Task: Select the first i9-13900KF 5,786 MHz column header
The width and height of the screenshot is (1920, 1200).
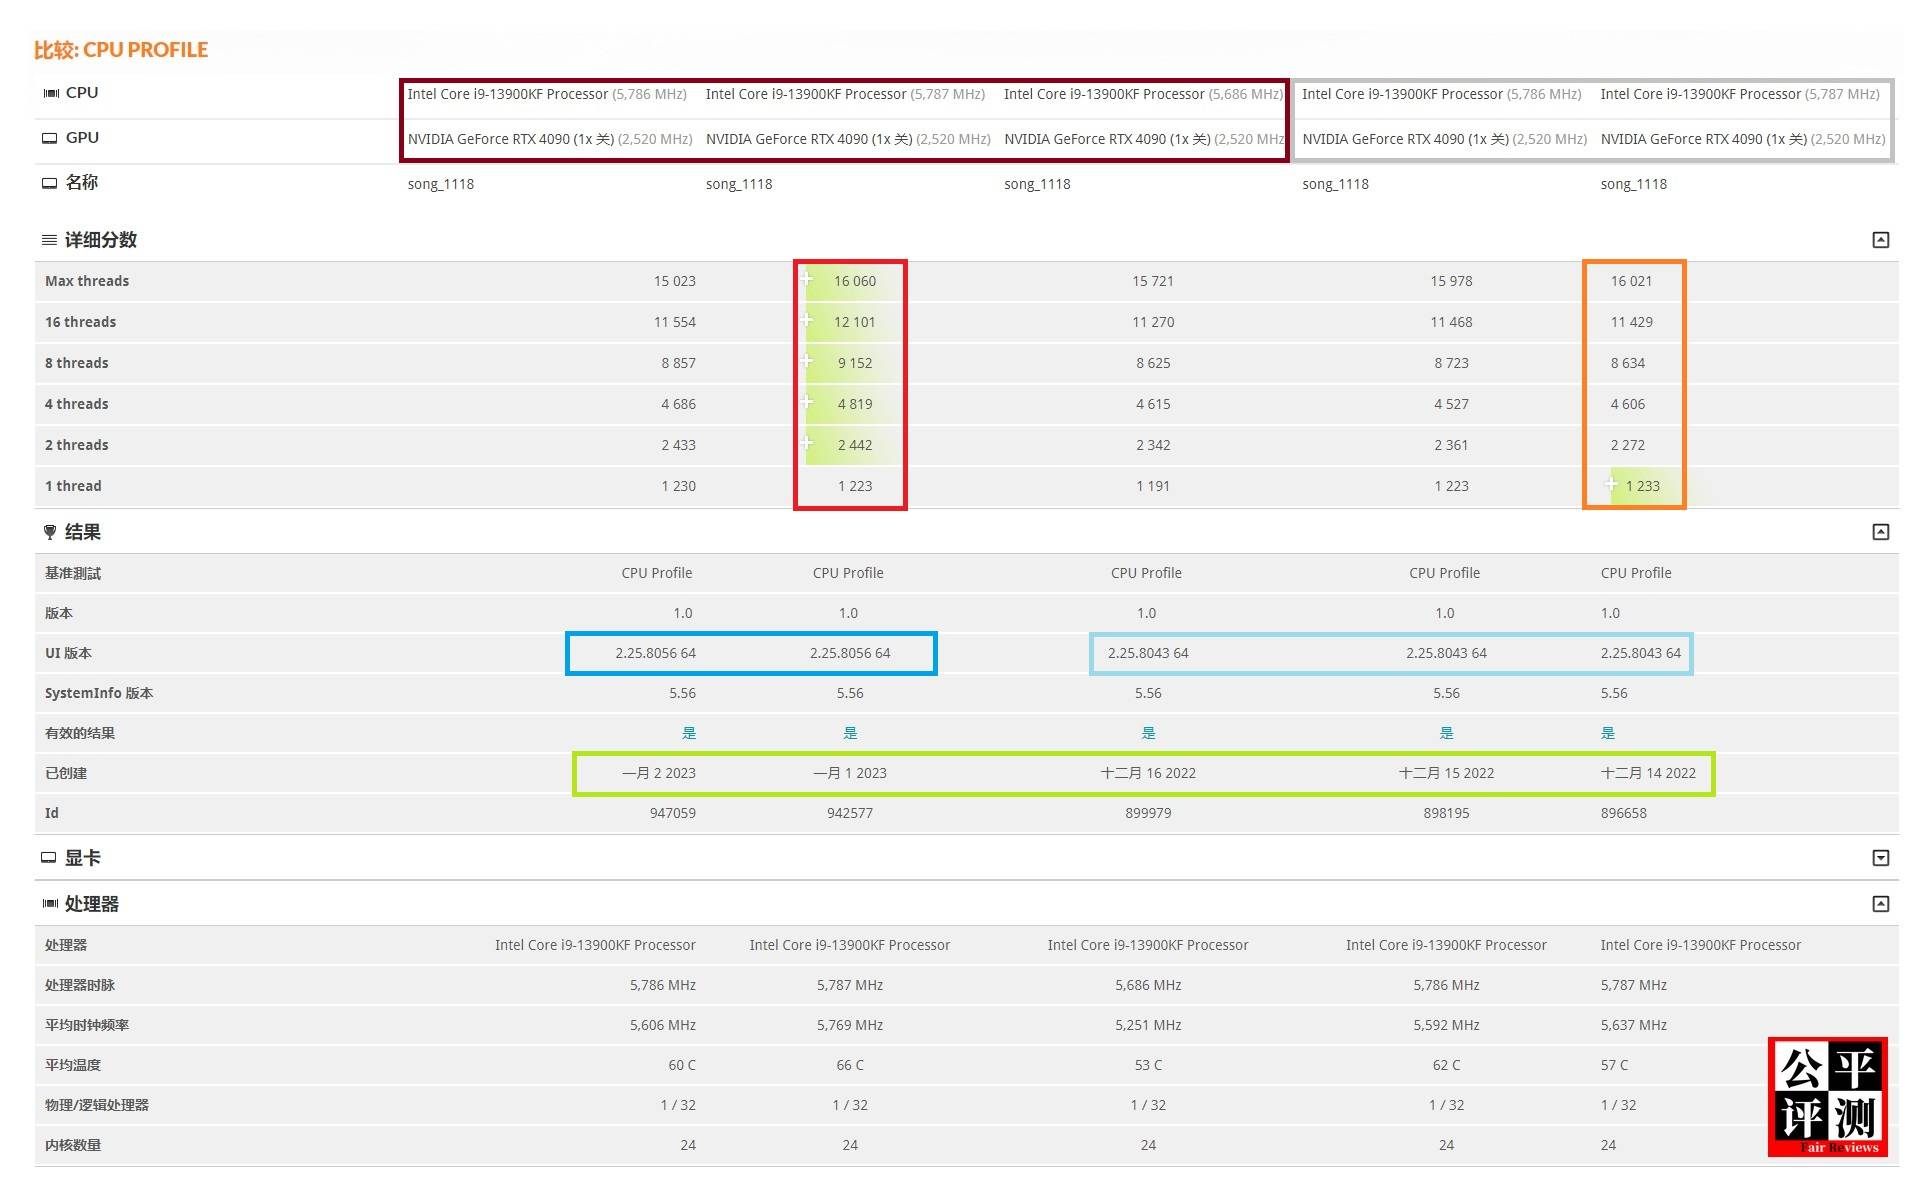Action: [546, 94]
